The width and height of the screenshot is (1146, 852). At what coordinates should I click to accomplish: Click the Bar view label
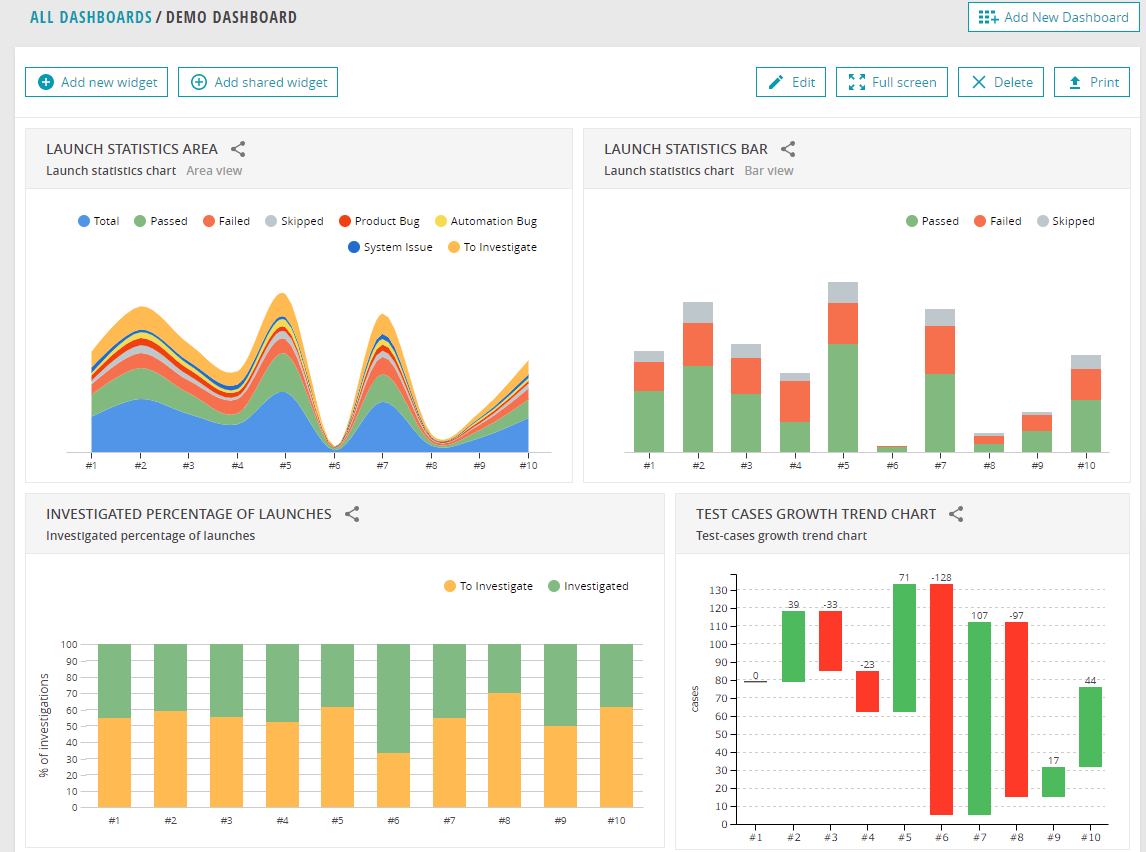[x=769, y=171]
